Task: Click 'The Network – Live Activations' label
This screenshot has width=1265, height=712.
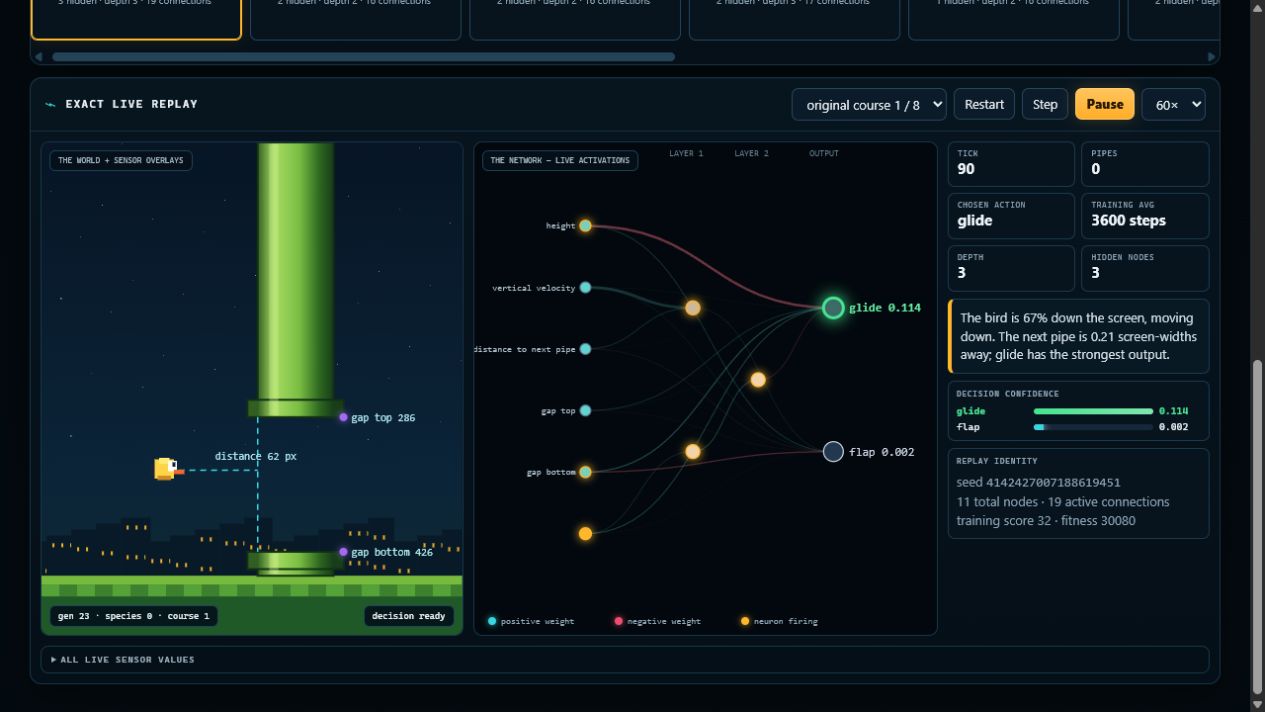Action: pos(560,160)
